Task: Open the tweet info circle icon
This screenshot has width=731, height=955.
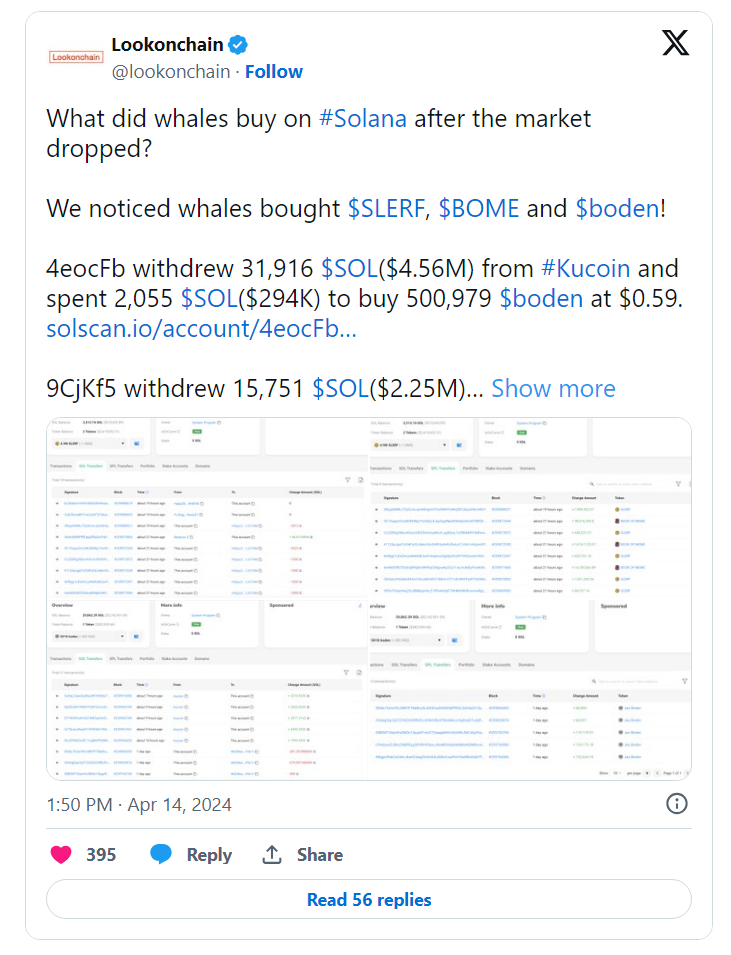Action: [677, 803]
